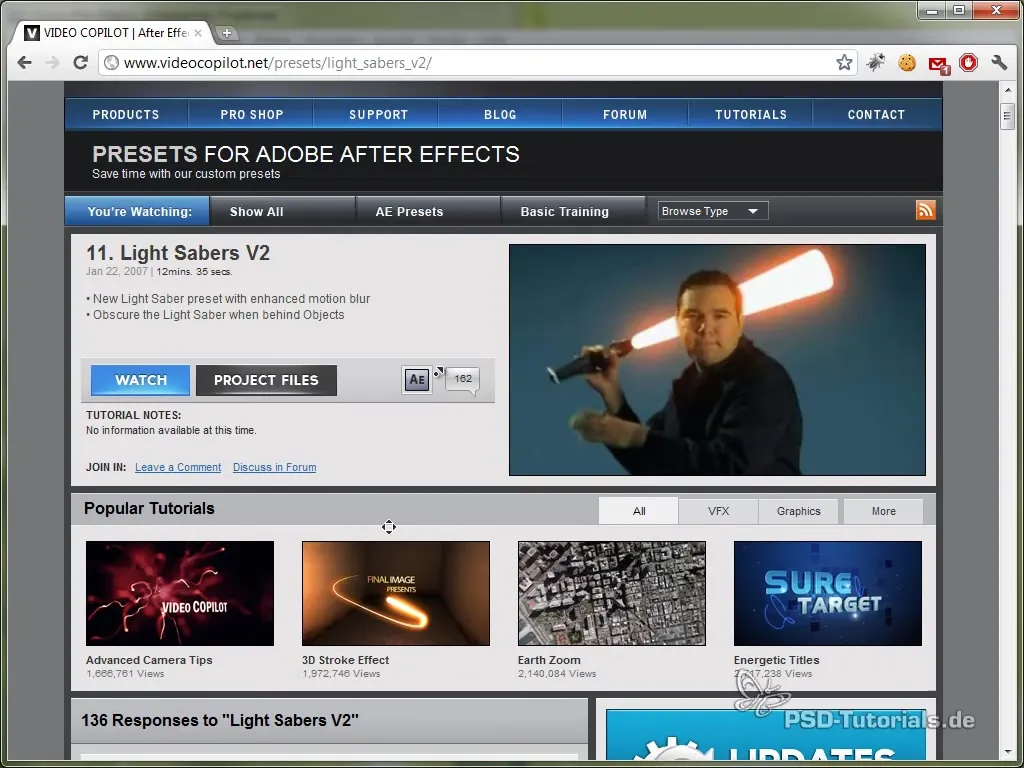The height and width of the screenshot is (768, 1024).
Task: Select the VFX popular tutorials tab
Action: (718, 511)
